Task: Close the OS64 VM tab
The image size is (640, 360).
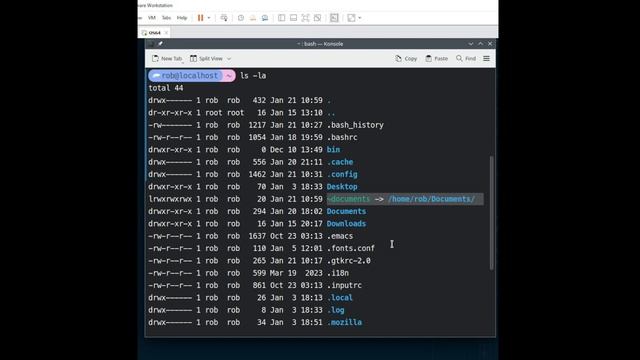Action: [166, 33]
